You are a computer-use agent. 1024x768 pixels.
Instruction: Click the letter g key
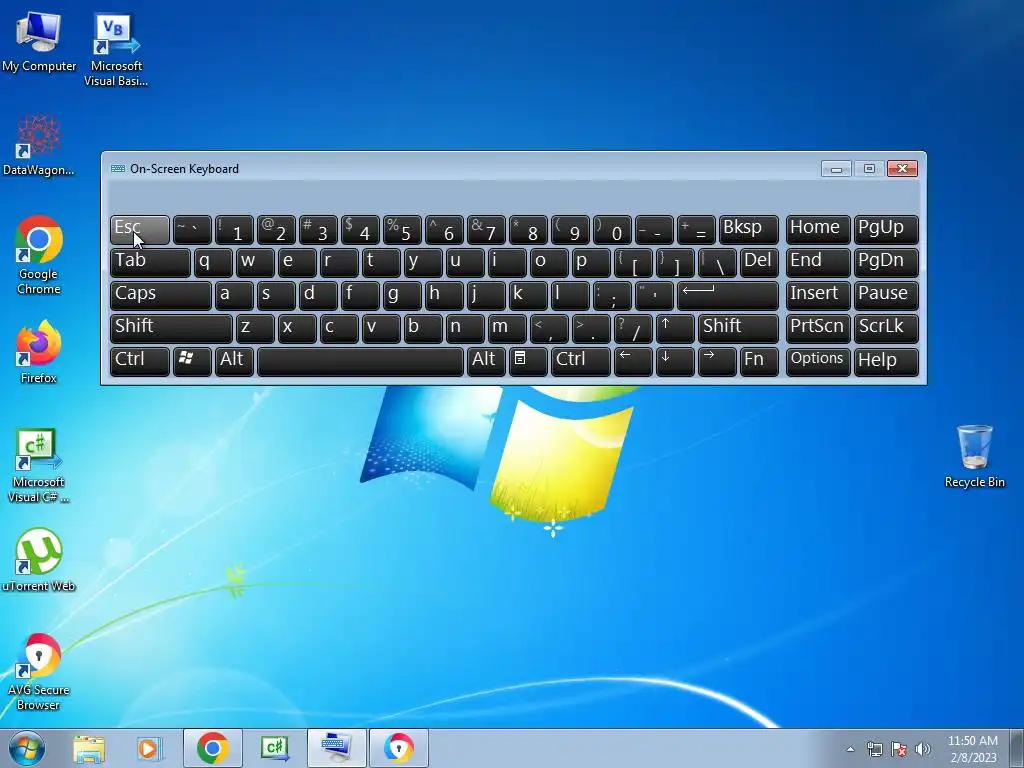(x=402, y=295)
